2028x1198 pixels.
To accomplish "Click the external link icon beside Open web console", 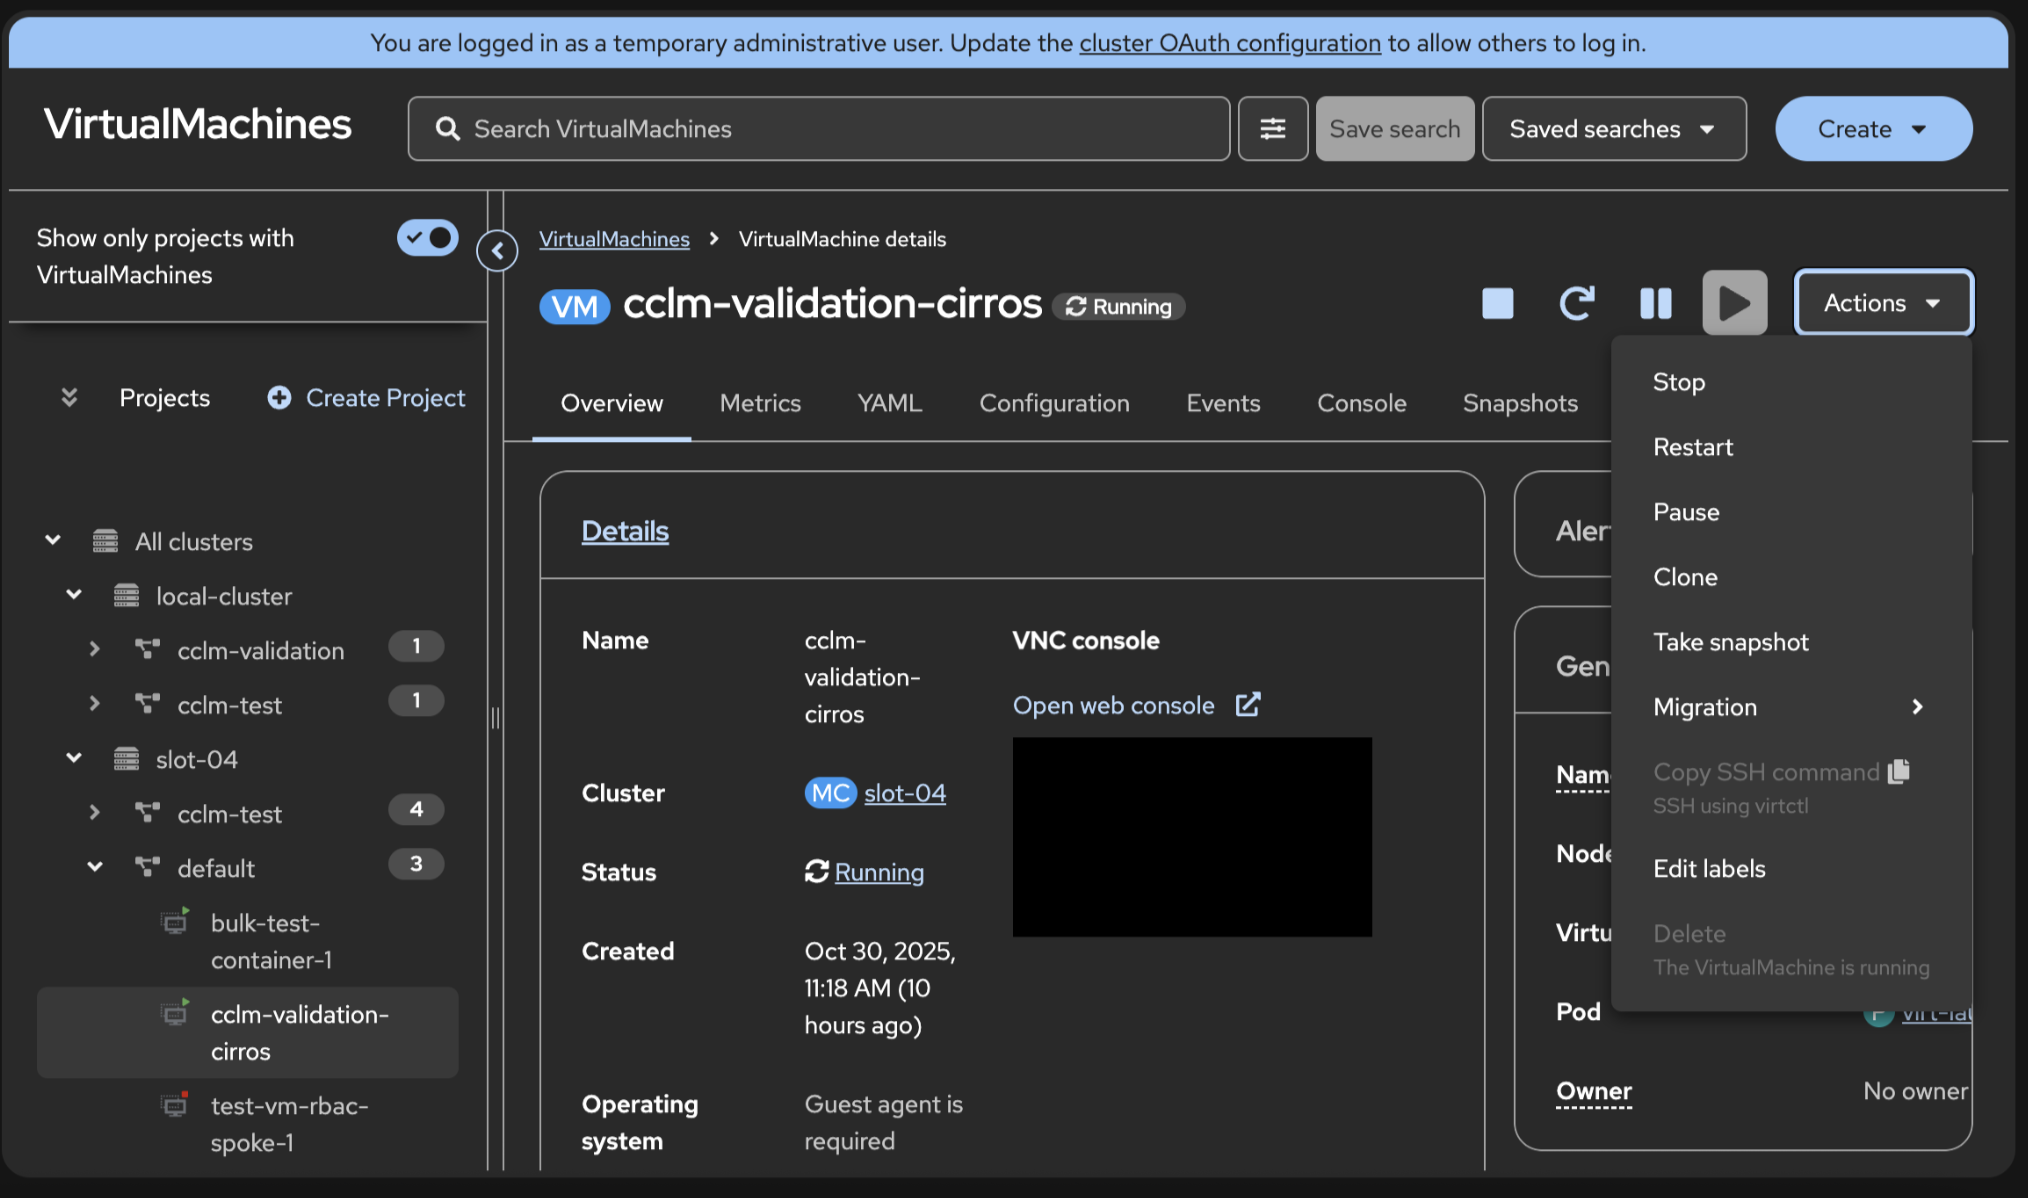I will [1248, 705].
